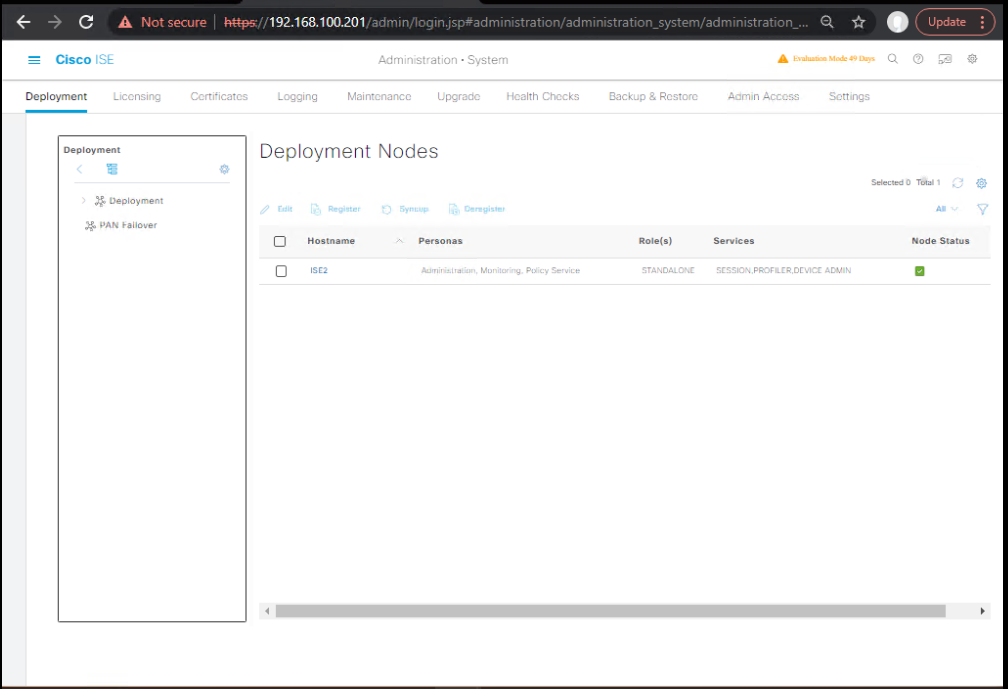Refresh the Deployment Nodes table

coord(958,183)
